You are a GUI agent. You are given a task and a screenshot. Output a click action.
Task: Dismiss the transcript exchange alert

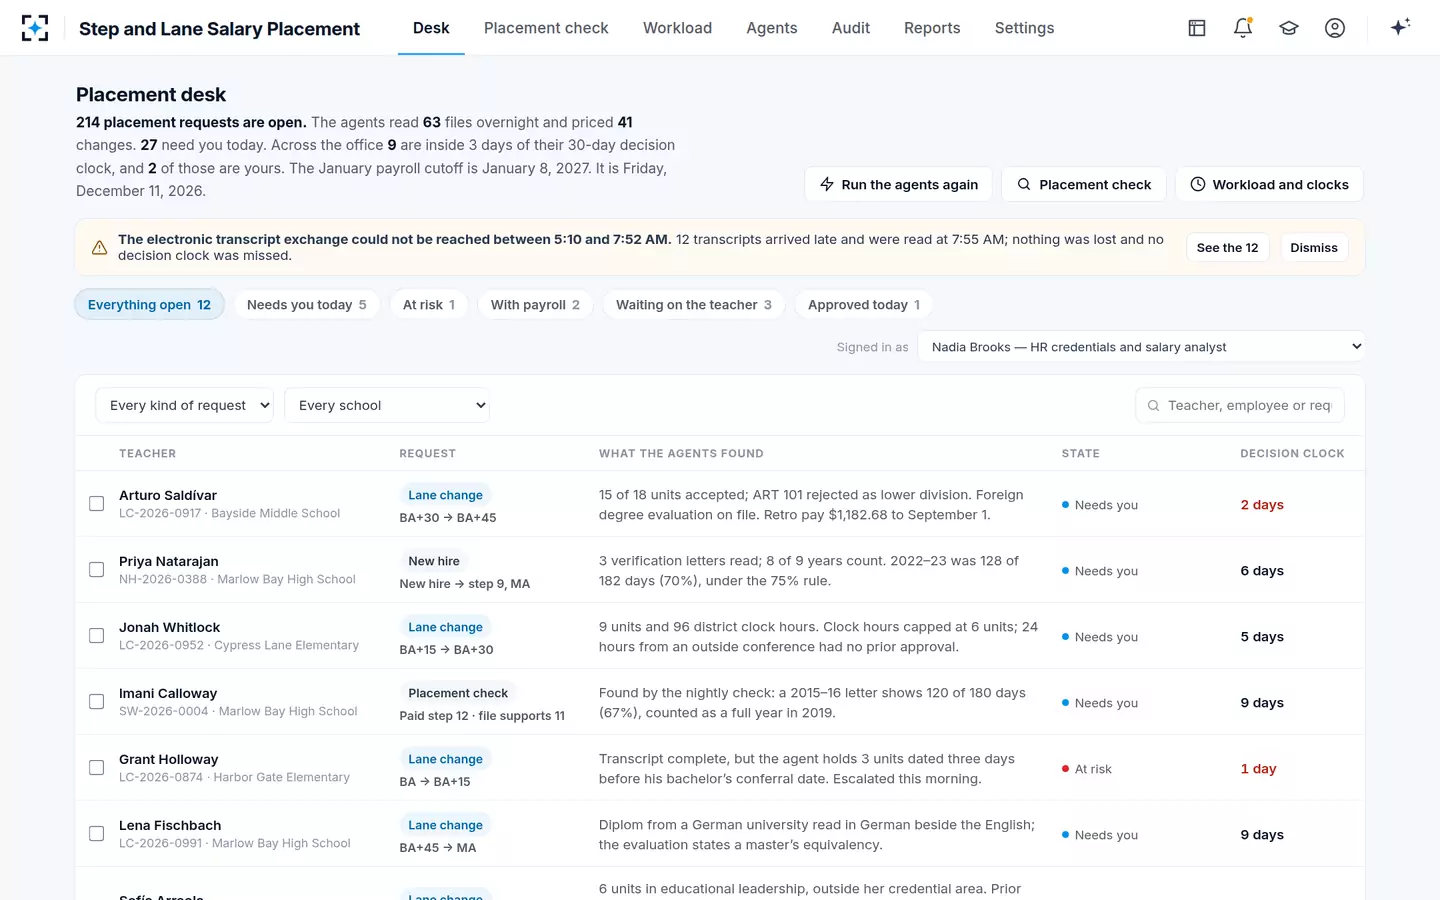tap(1314, 247)
